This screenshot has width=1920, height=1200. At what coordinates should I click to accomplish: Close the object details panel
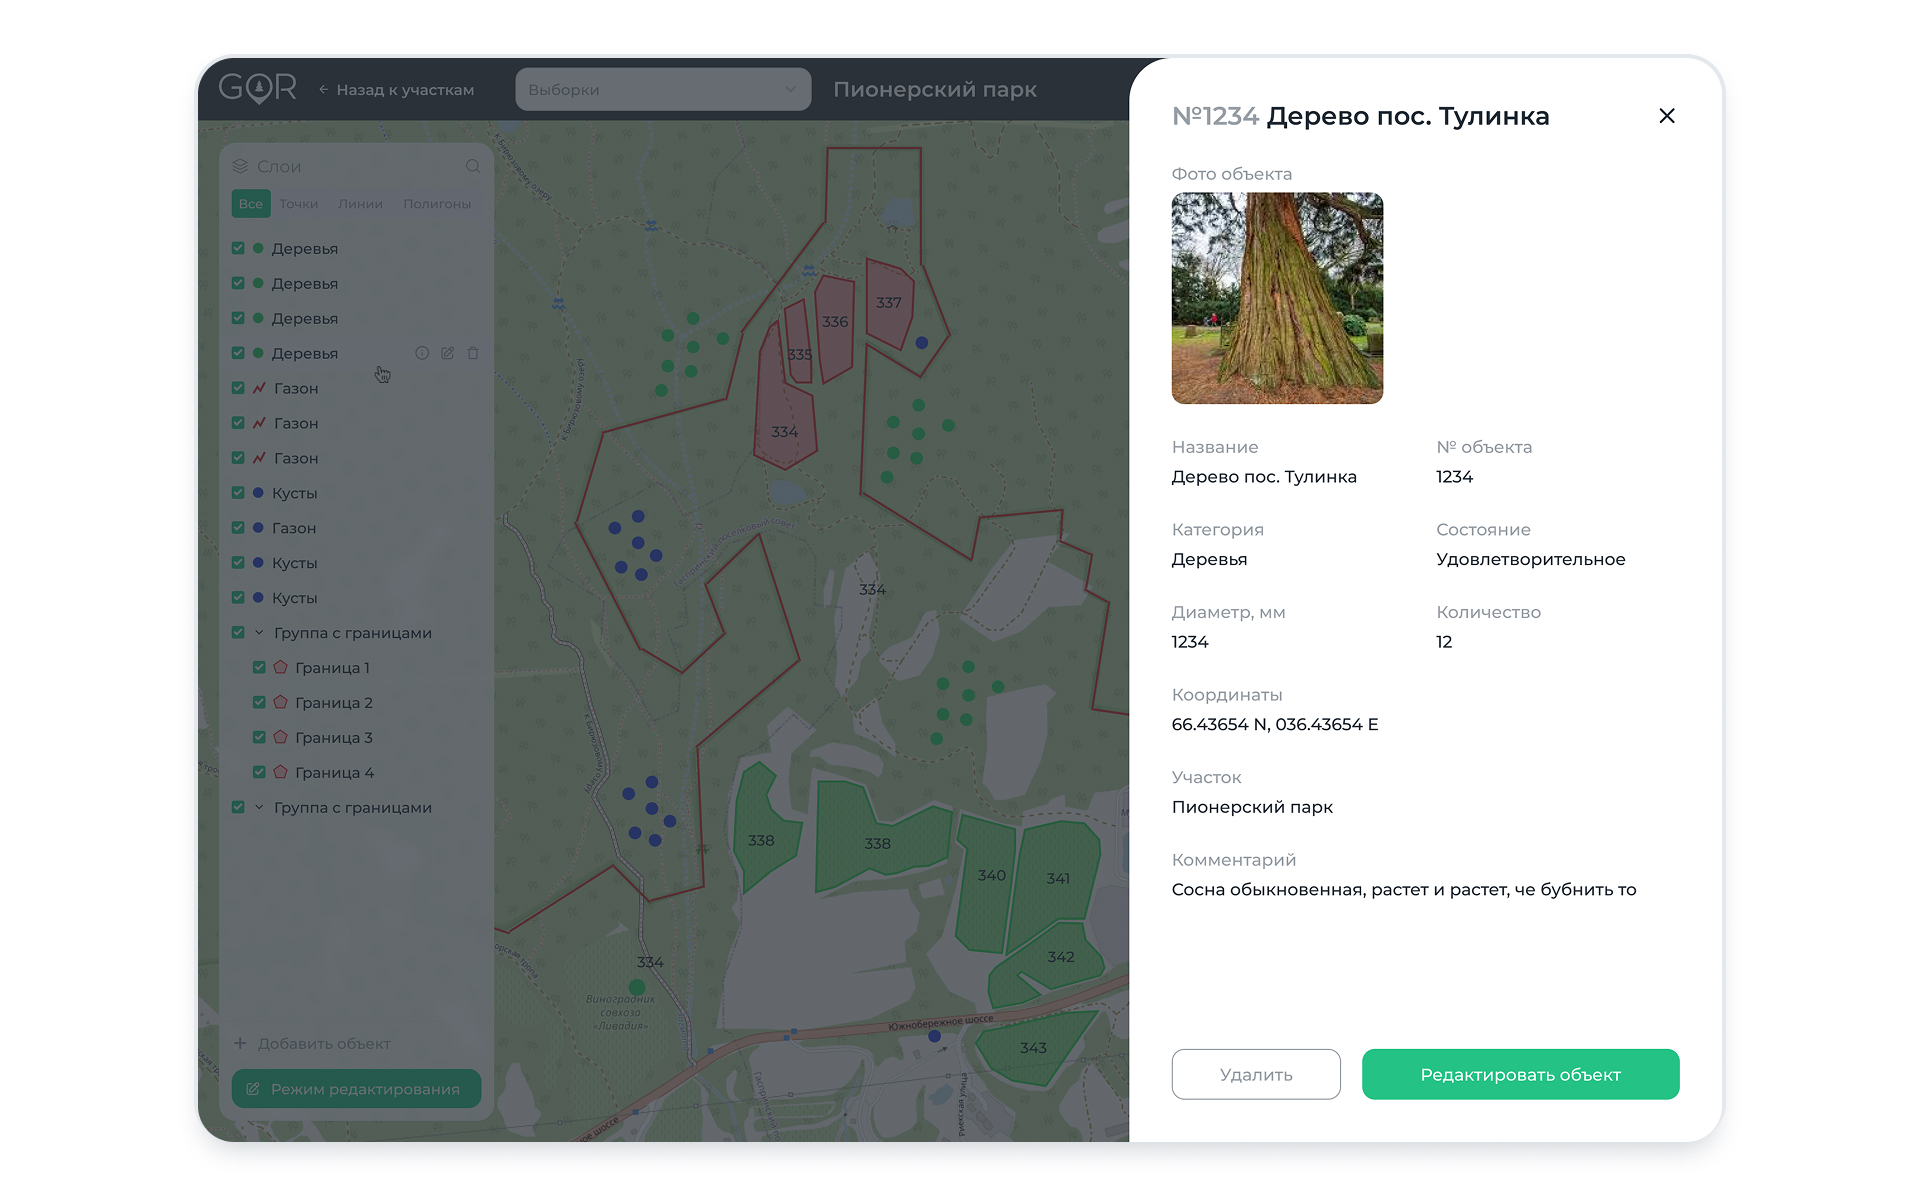(1666, 116)
